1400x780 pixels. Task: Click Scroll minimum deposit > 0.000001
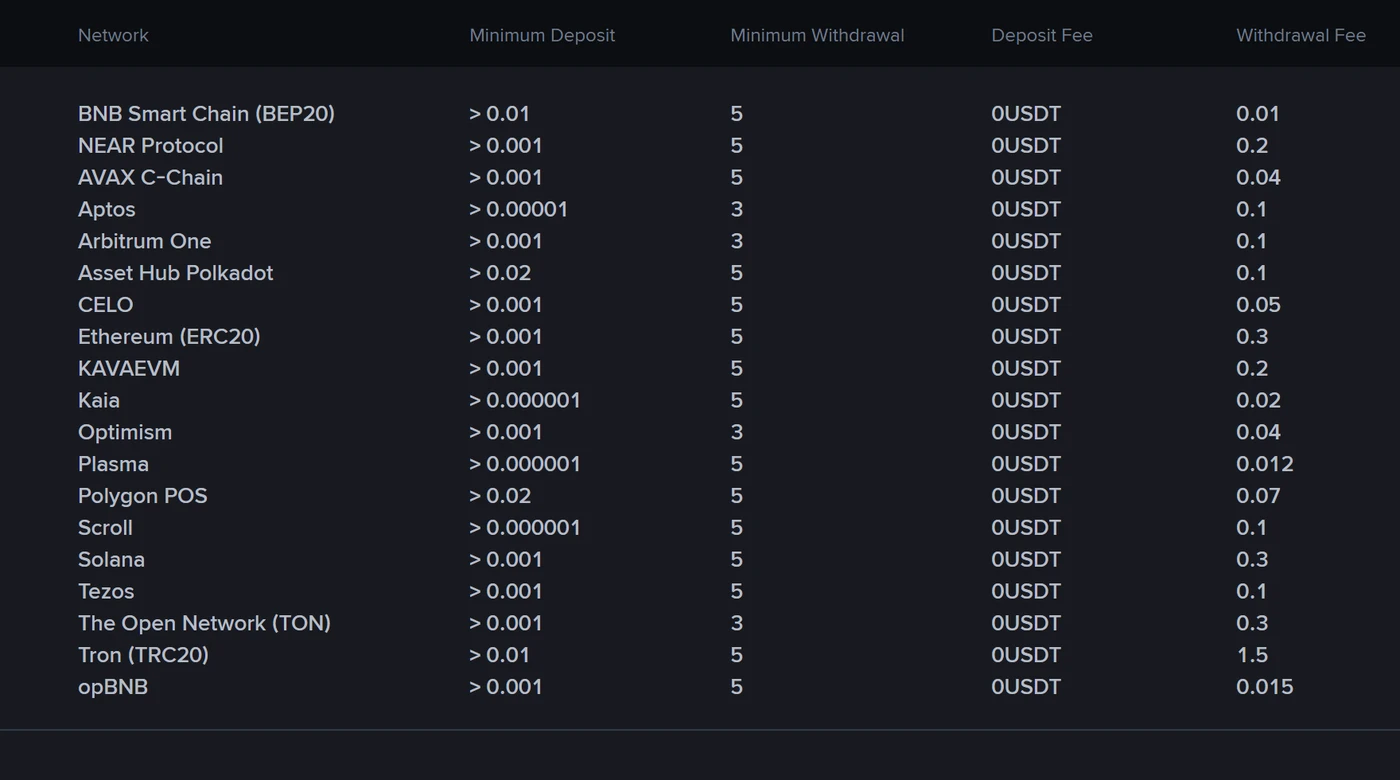525,528
